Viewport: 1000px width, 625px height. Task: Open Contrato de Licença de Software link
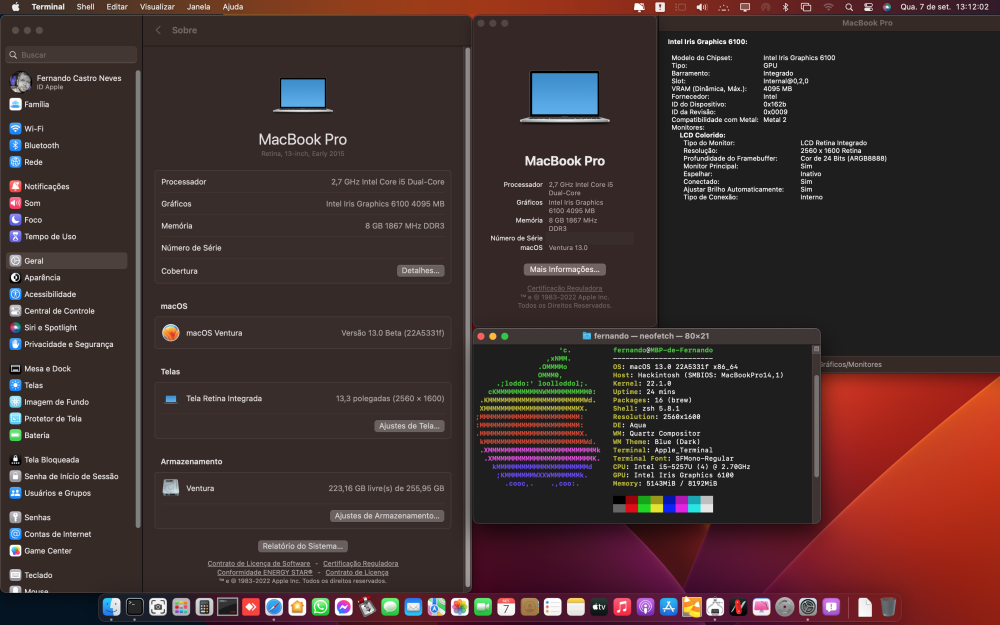click(x=259, y=564)
